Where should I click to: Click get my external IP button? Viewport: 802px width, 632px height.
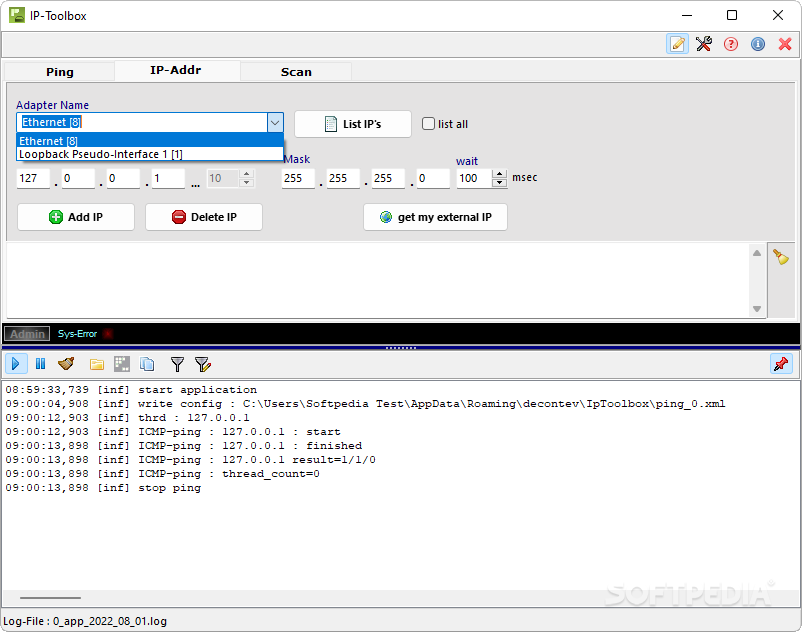[435, 217]
